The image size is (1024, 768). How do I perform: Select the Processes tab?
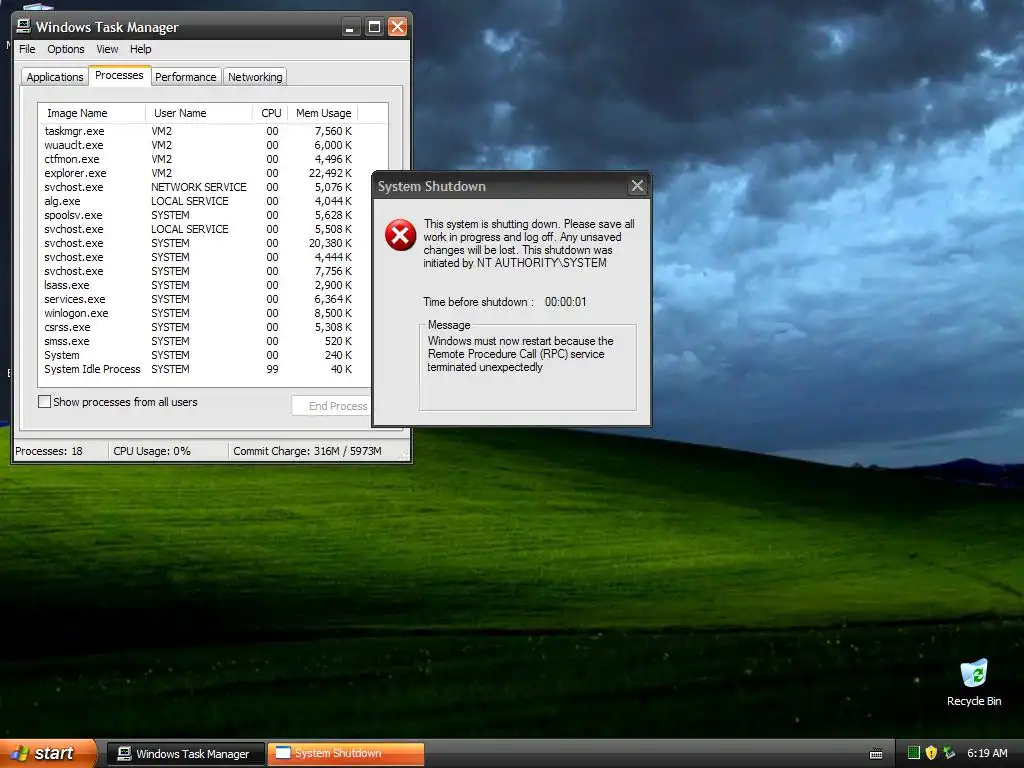(120, 75)
